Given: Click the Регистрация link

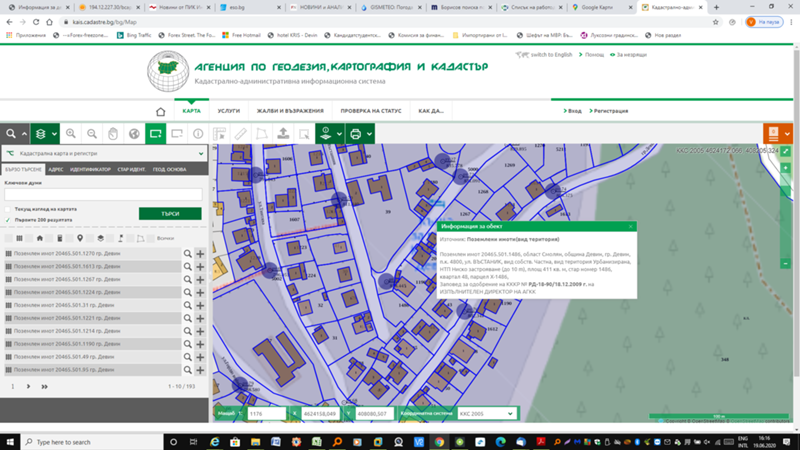Looking at the screenshot, I should pos(611,111).
